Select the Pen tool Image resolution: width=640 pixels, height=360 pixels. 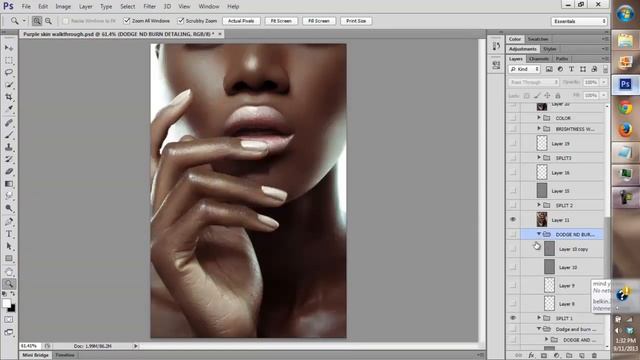pos(9,222)
